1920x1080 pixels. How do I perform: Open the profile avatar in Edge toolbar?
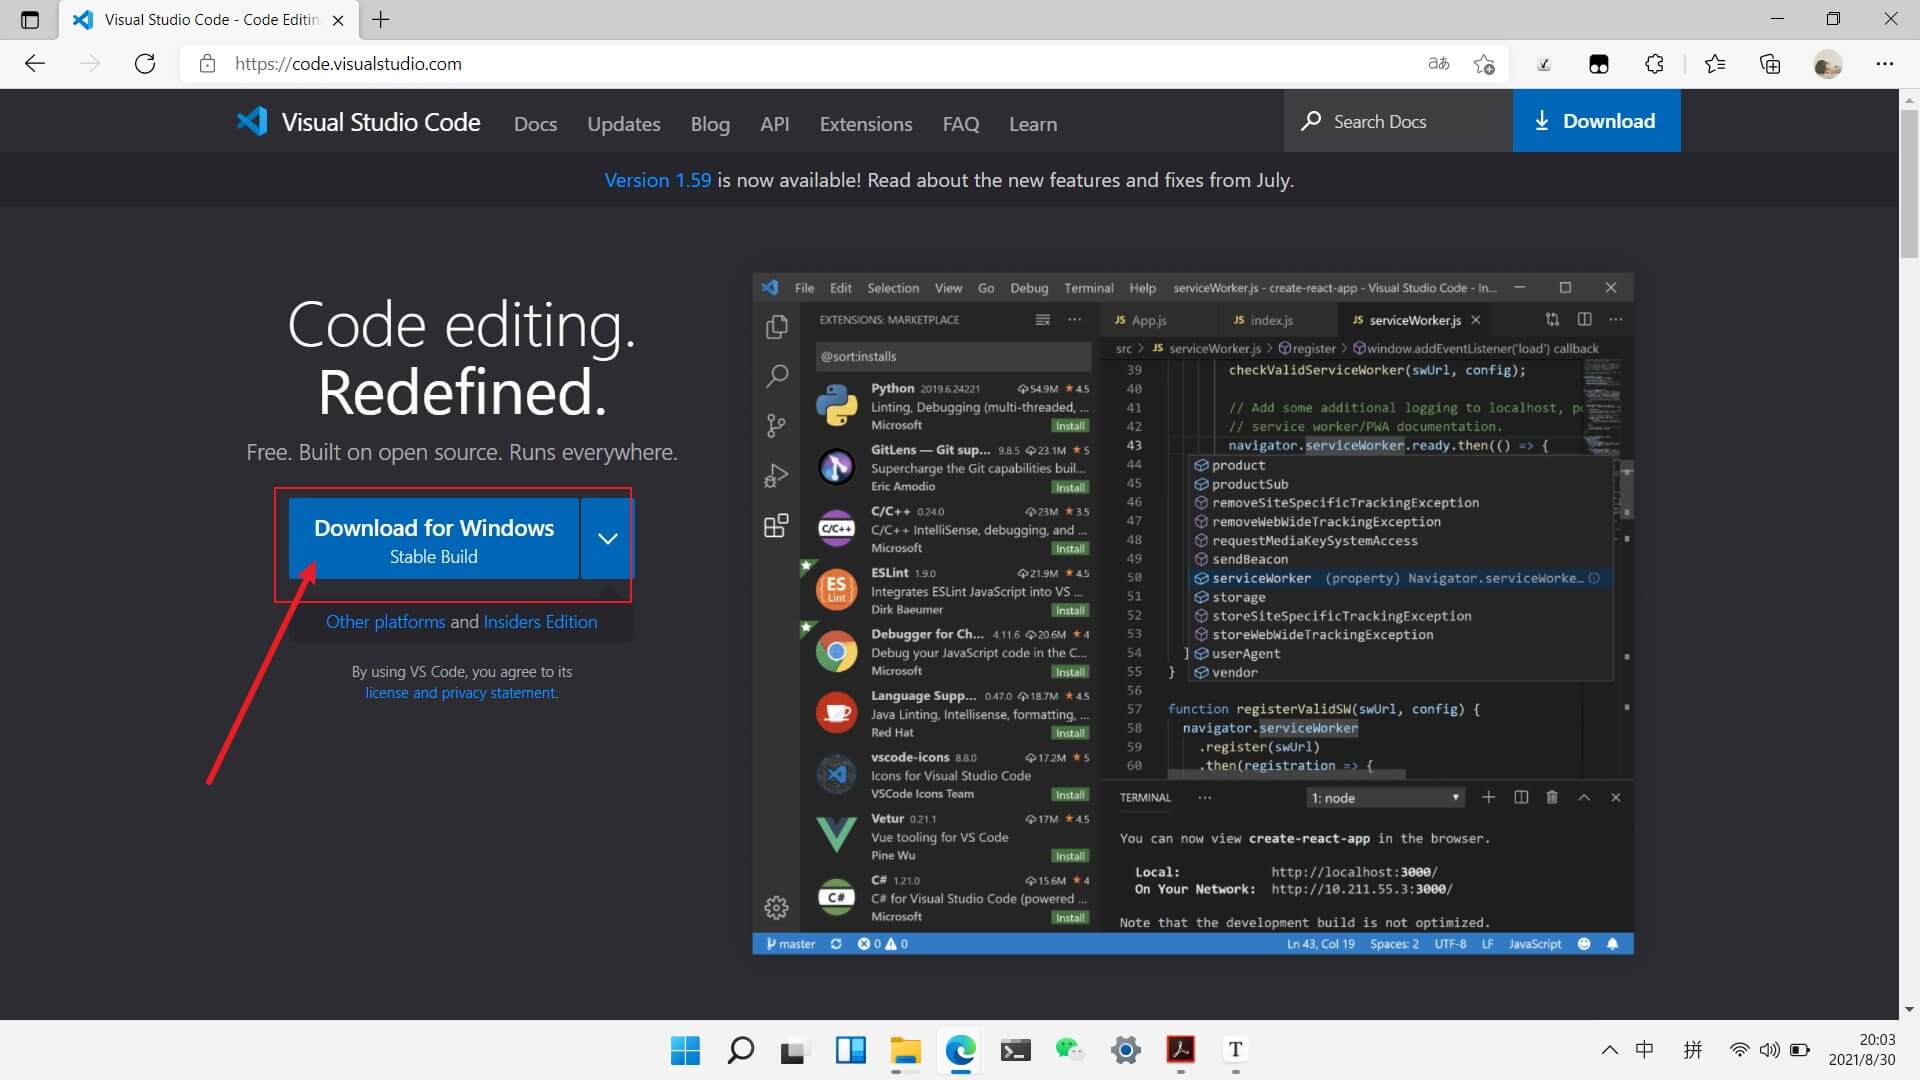[1828, 64]
